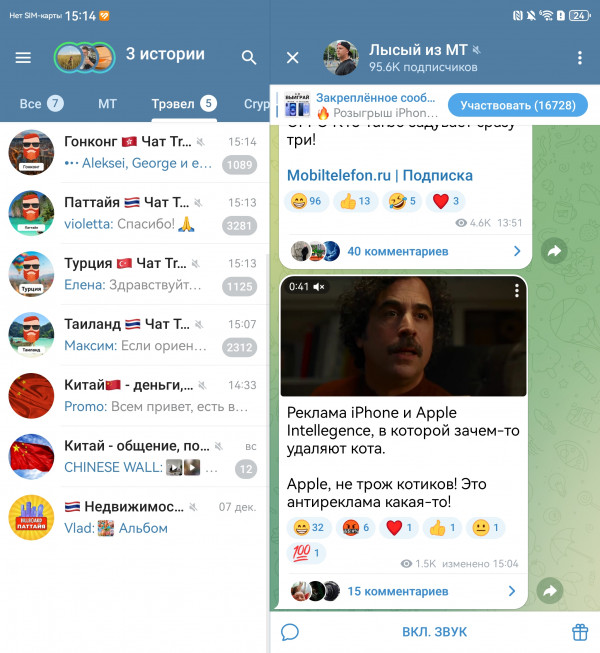This screenshot has height=653, width=600.
Task: Tap the 4.6K views eye icon
Action: click(461, 223)
